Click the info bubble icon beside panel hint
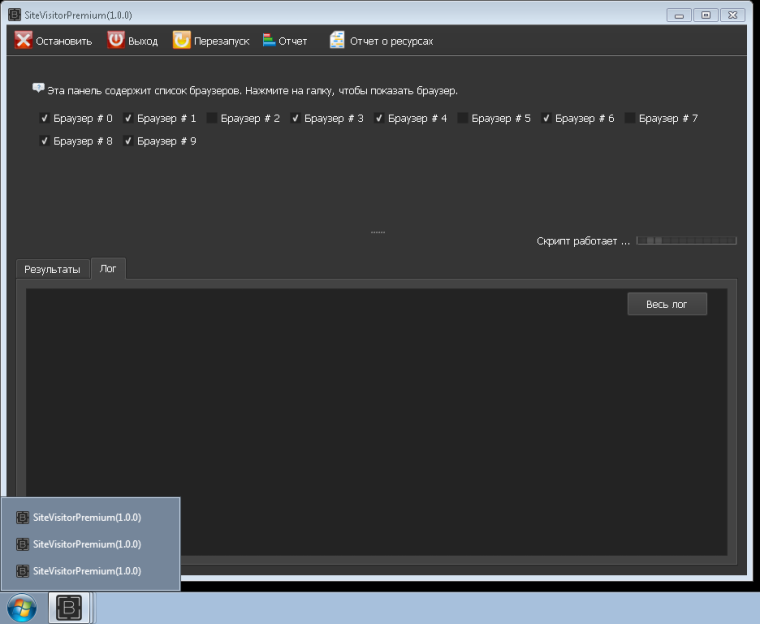Screen dimensions: 760x624 (38, 89)
